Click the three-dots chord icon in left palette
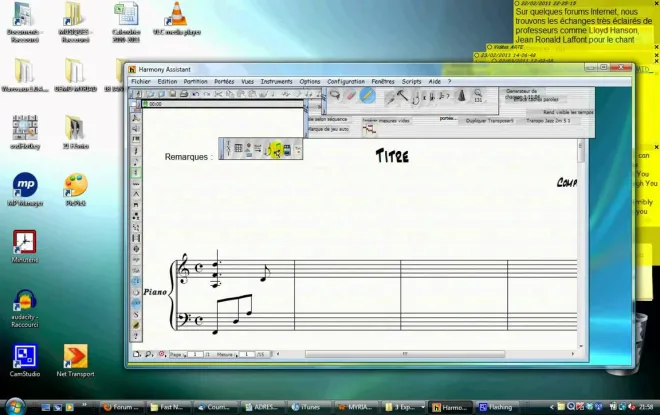 pyautogui.click(x=136, y=216)
